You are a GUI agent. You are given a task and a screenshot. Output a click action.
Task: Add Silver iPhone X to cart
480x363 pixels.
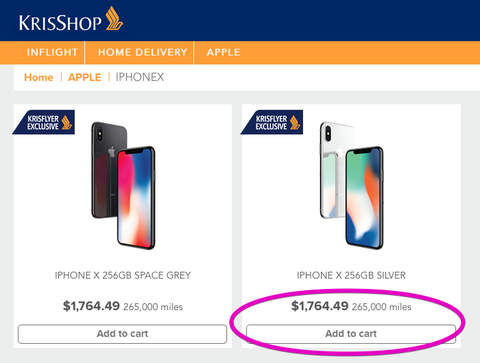[x=351, y=334]
